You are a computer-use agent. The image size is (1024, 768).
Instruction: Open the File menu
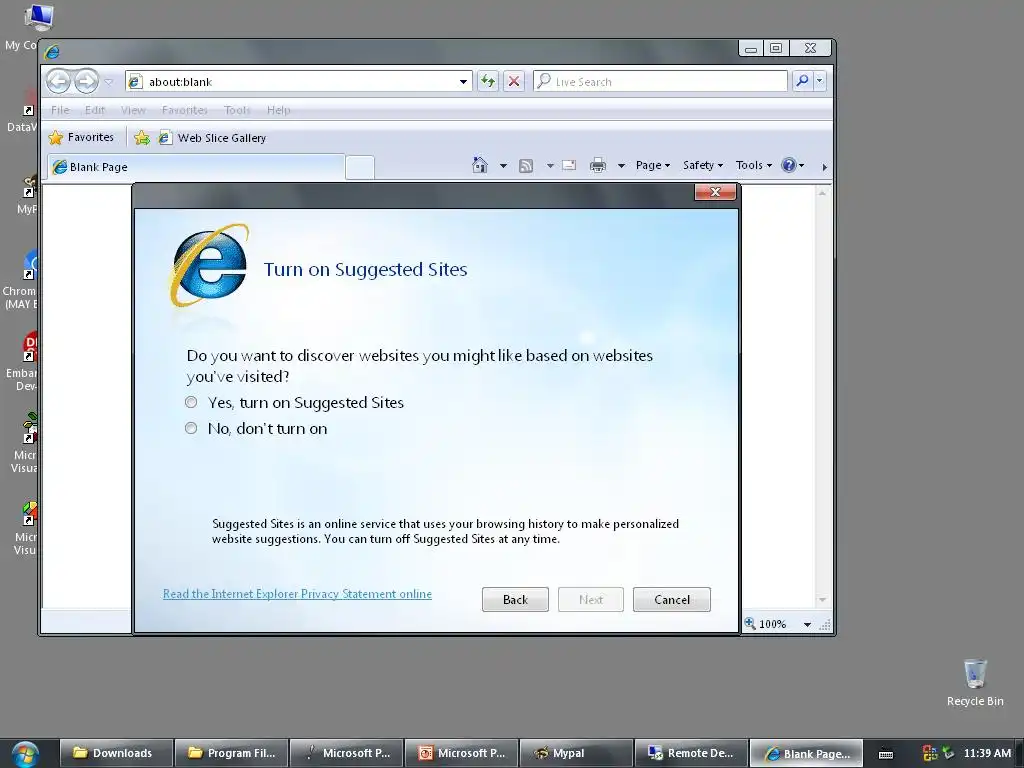pyautogui.click(x=60, y=110)
